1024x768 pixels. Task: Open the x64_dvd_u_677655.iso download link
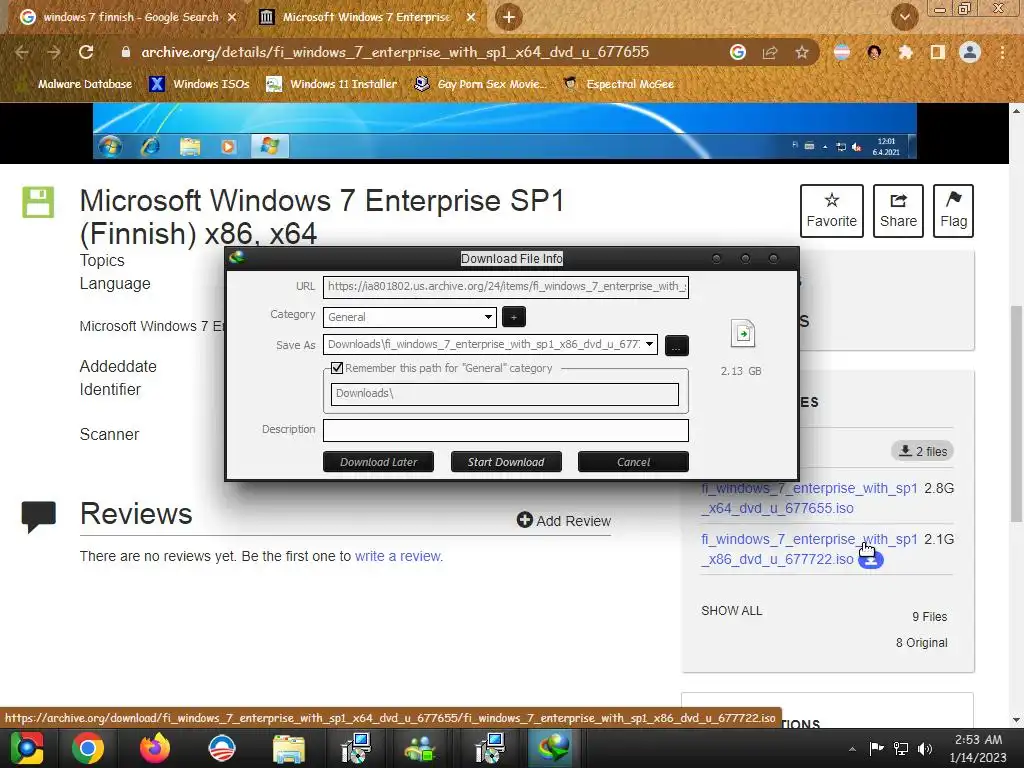[809, 498]
